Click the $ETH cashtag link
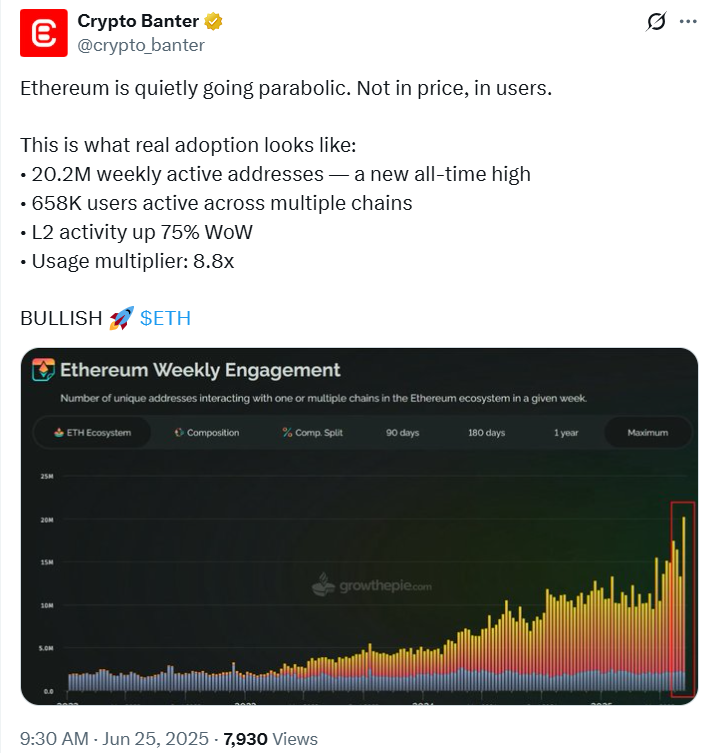The image size is (715, 753). tap(165, 318)
